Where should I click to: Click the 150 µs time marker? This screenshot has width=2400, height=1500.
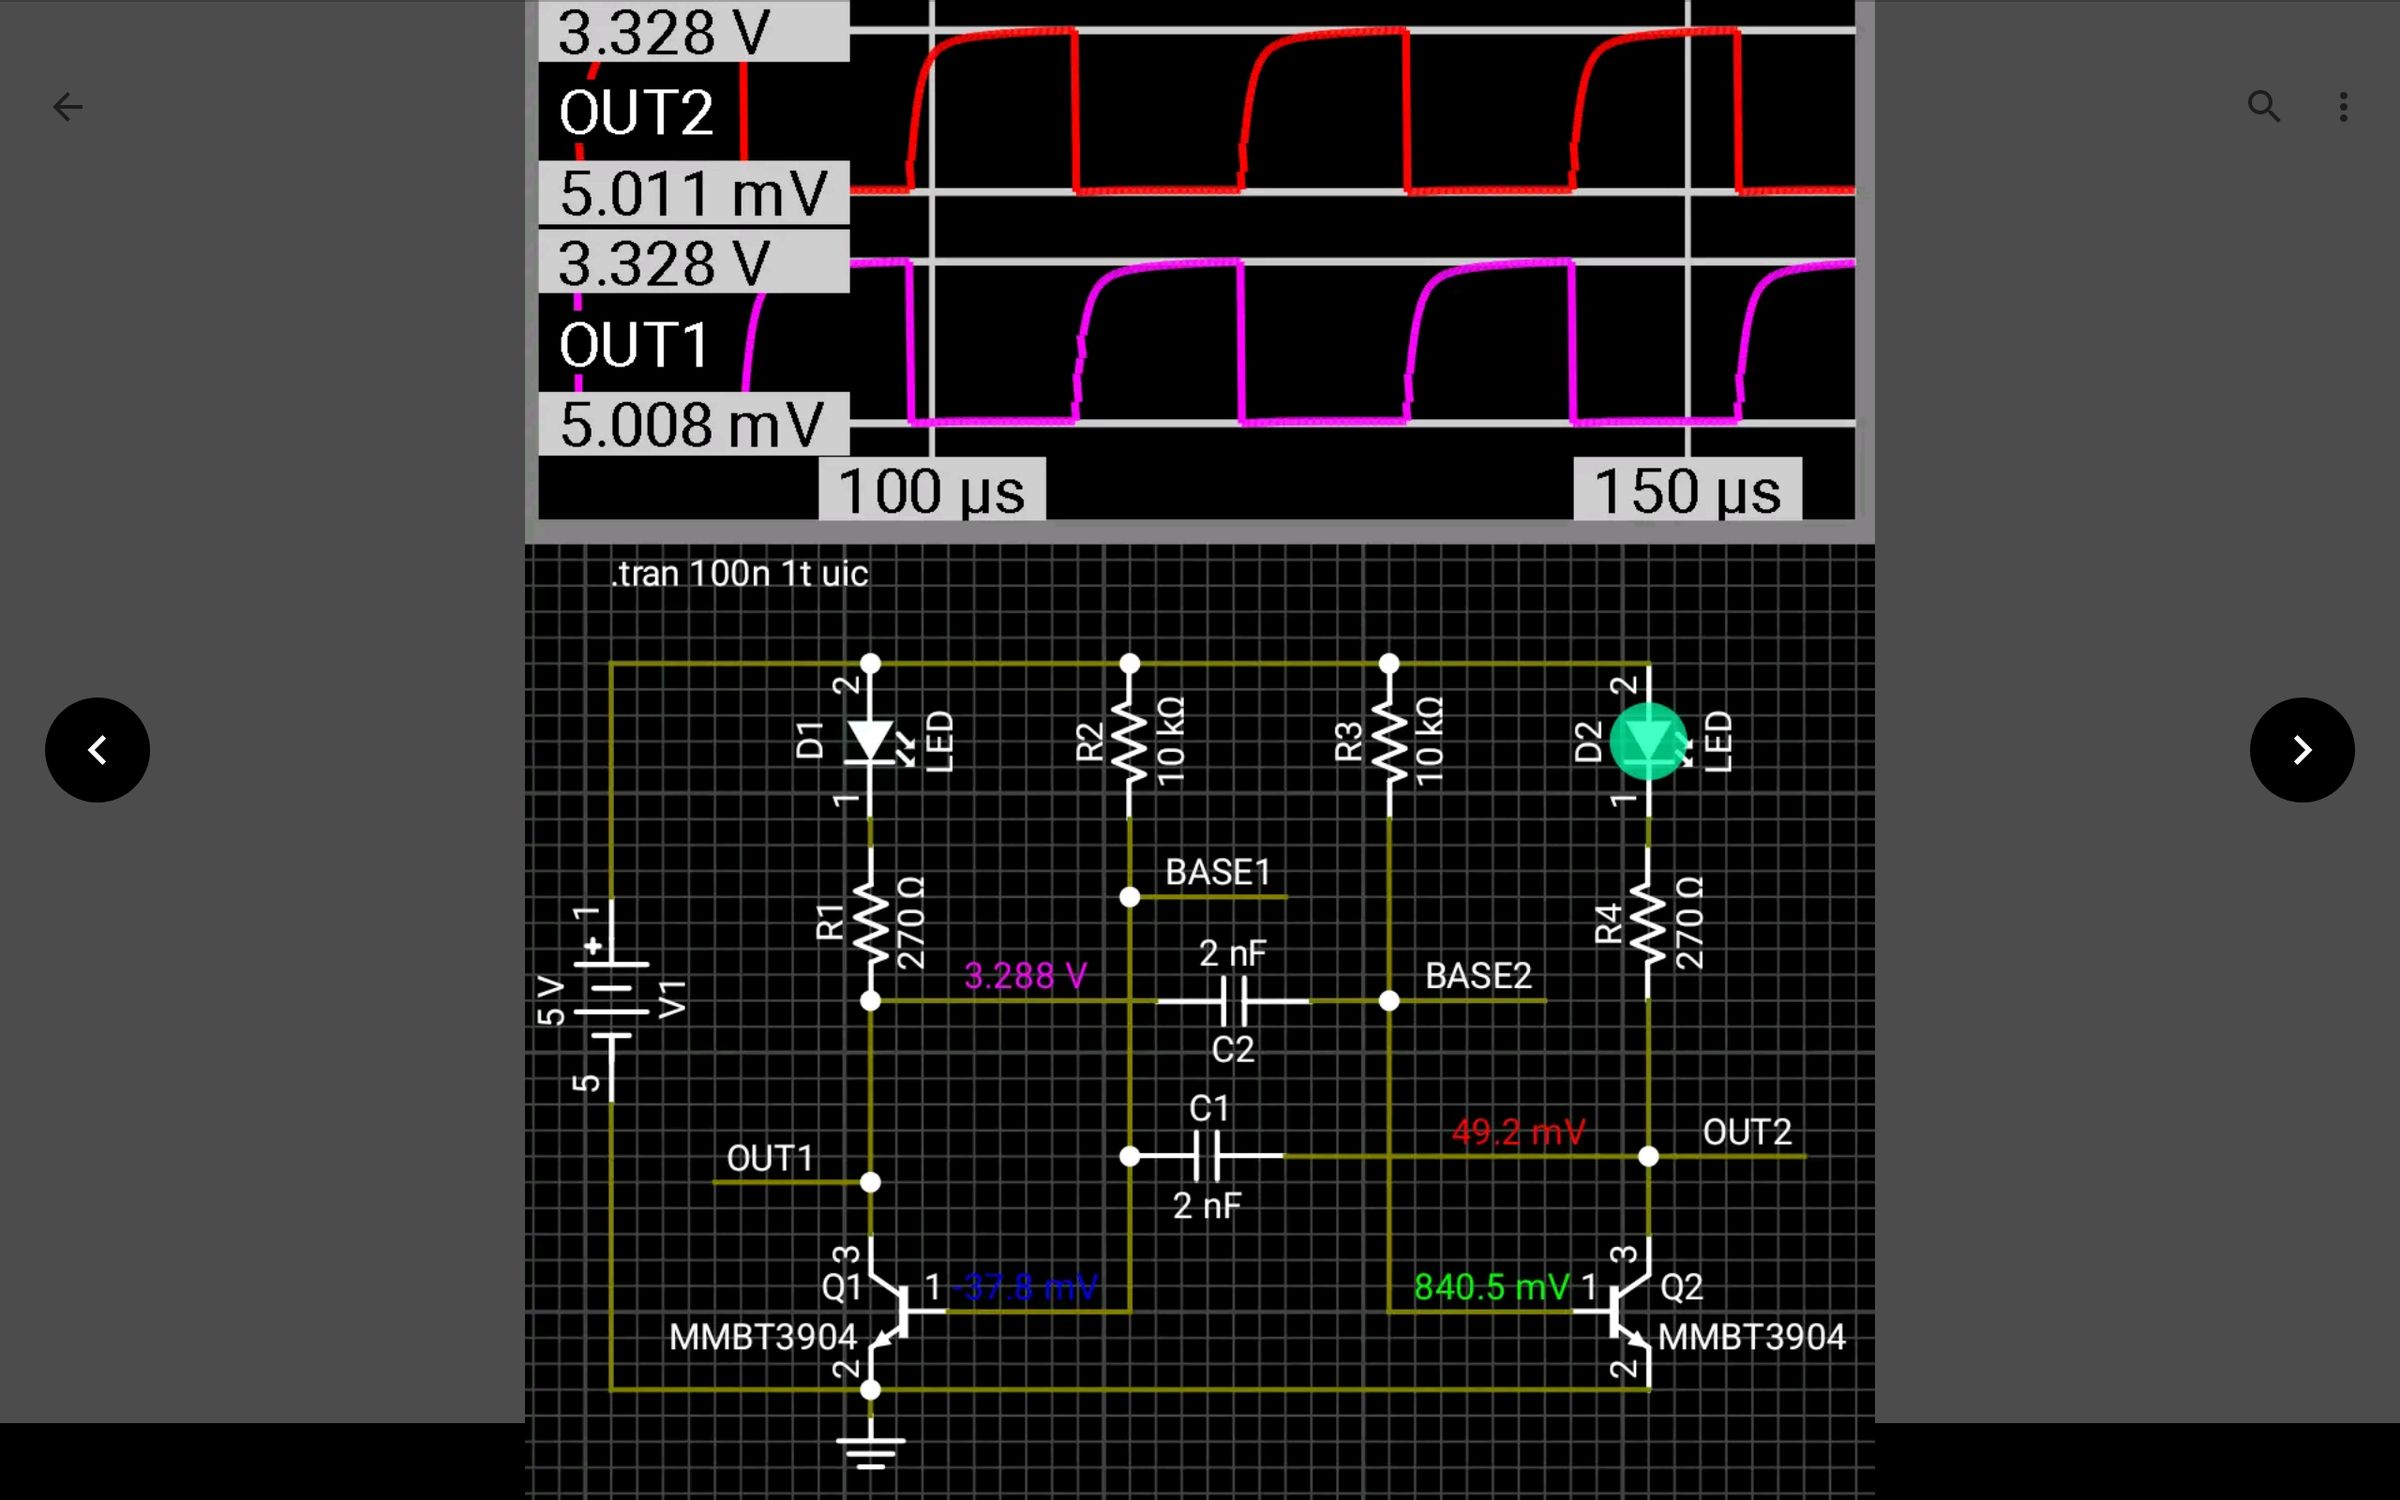pyautogui.click(x=1688, y=490)
